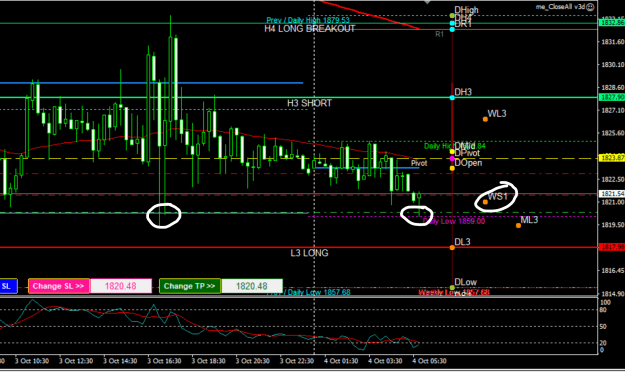This screenshot has height=372, width=625.
Task: Select the WL3 weekly level label
Action: click(x=497, y=114)
